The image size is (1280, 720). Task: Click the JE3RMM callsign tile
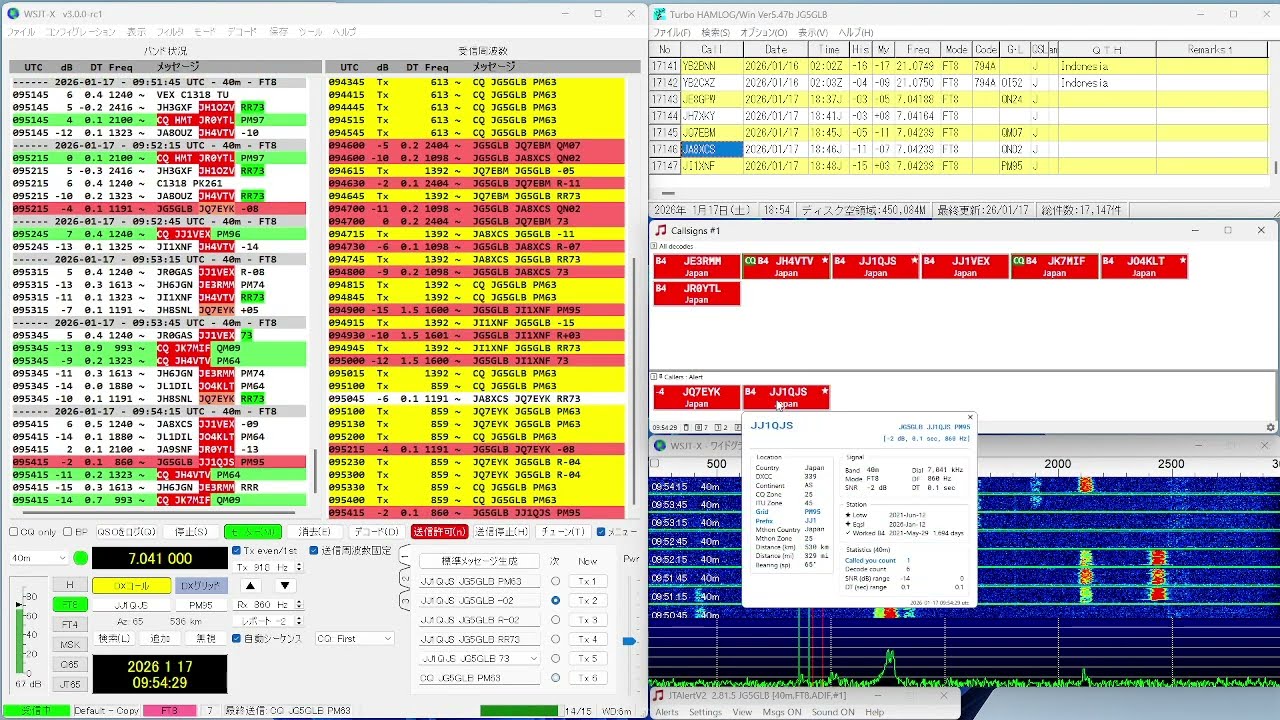(697, 267)
